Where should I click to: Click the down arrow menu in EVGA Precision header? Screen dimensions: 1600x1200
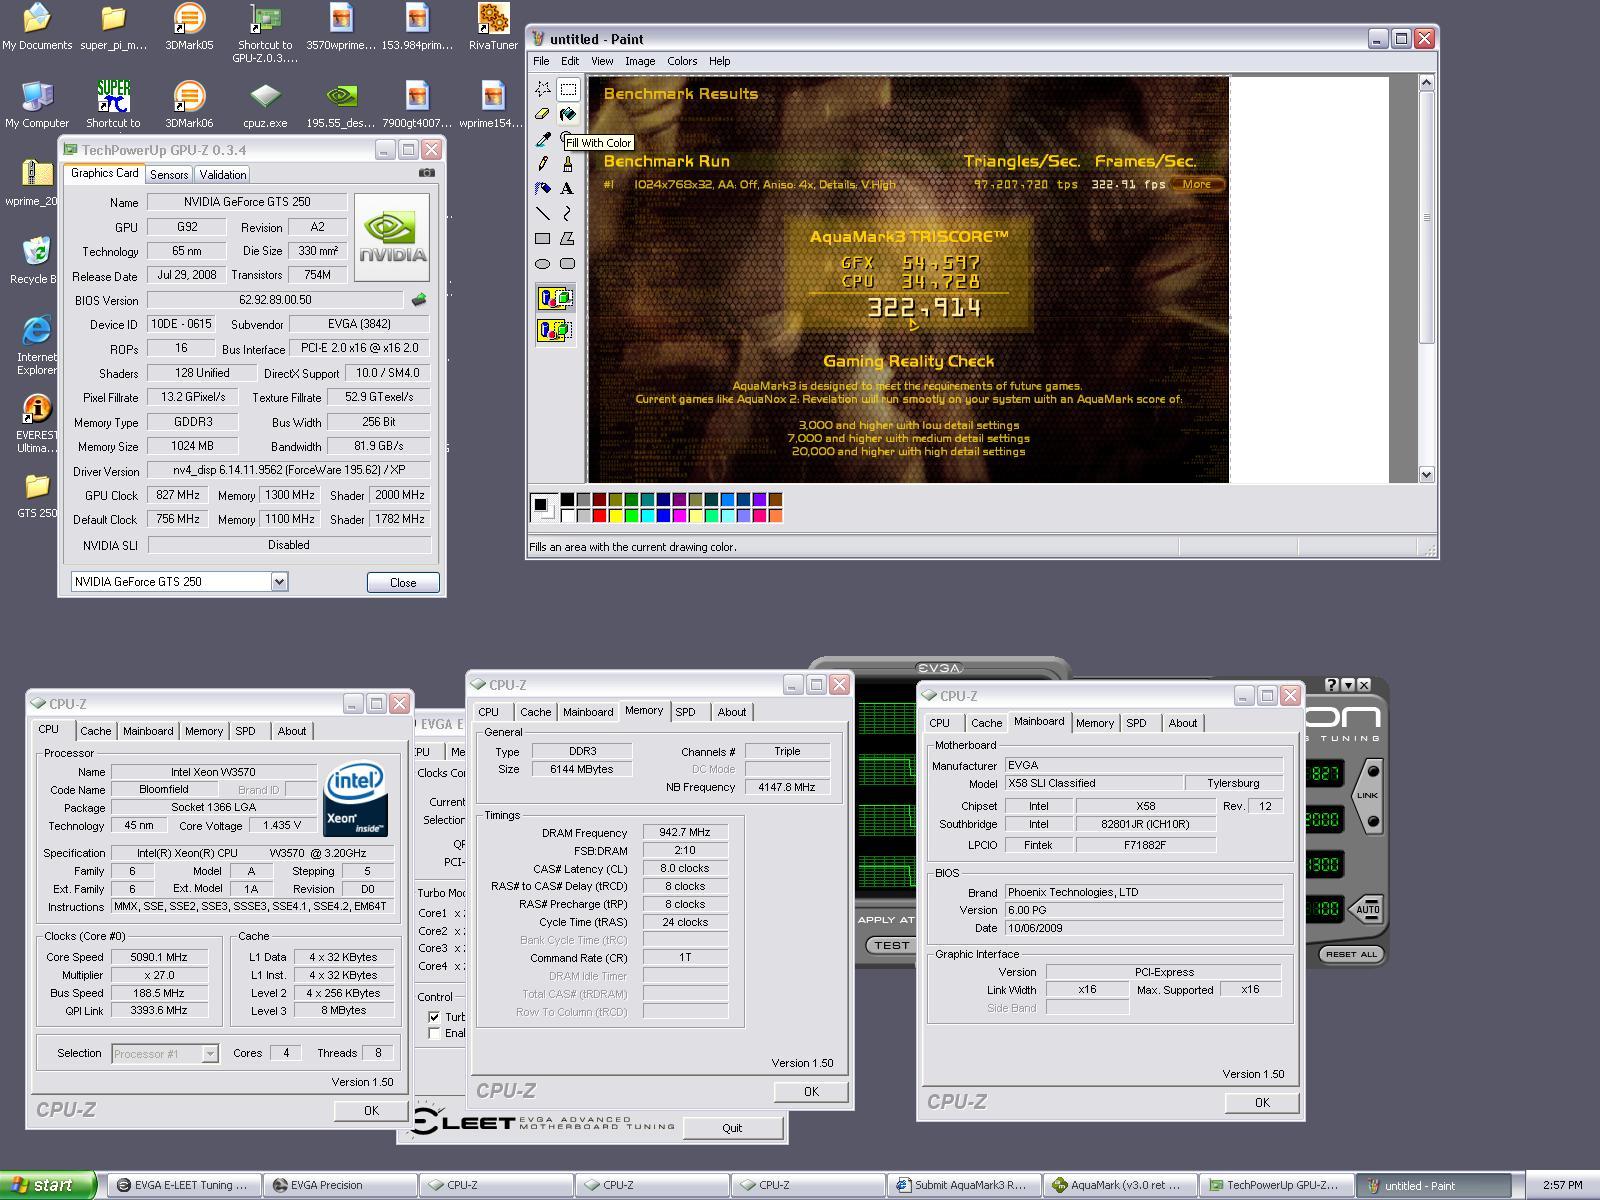(1348, 685)
